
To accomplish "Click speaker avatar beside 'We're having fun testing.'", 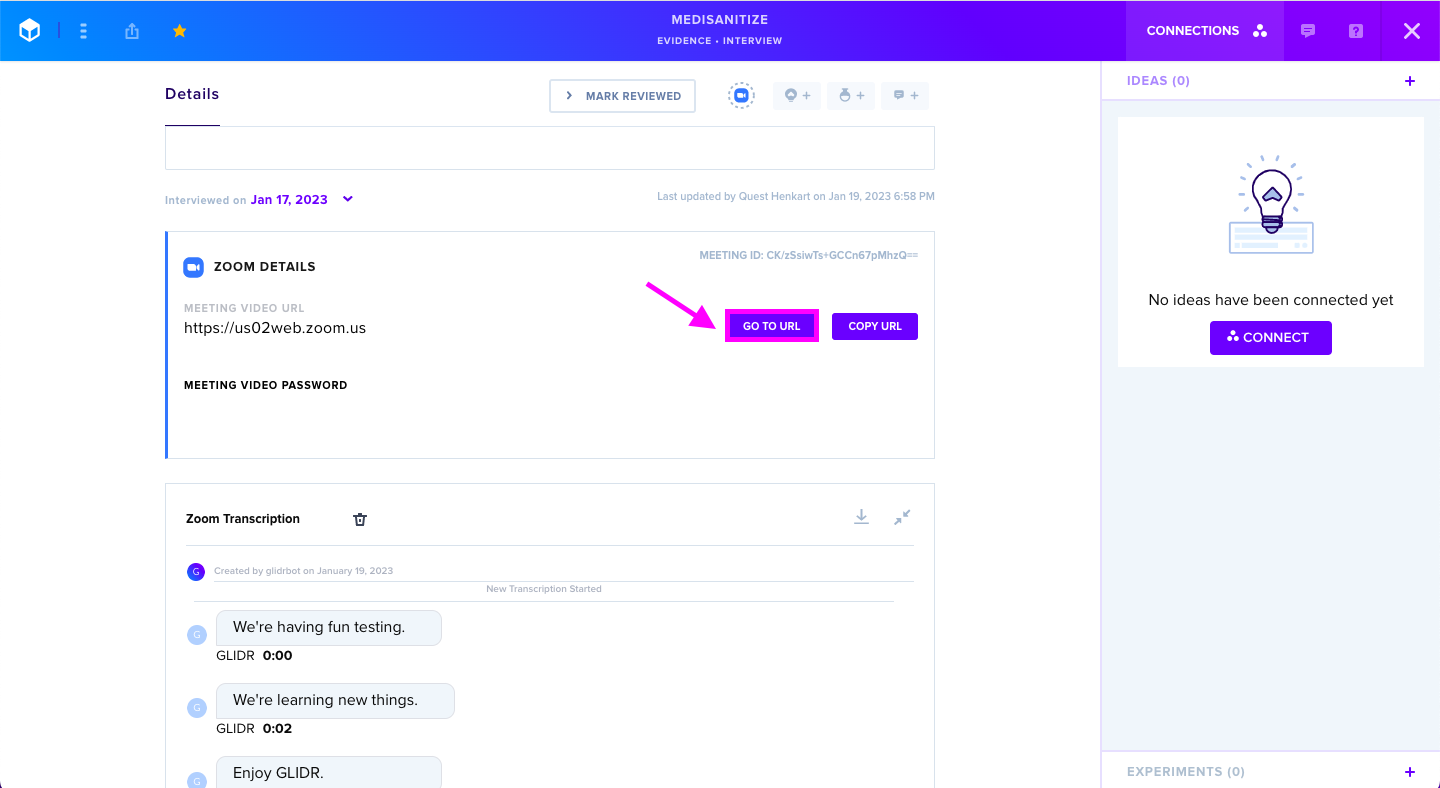I will tap(196, 634).
